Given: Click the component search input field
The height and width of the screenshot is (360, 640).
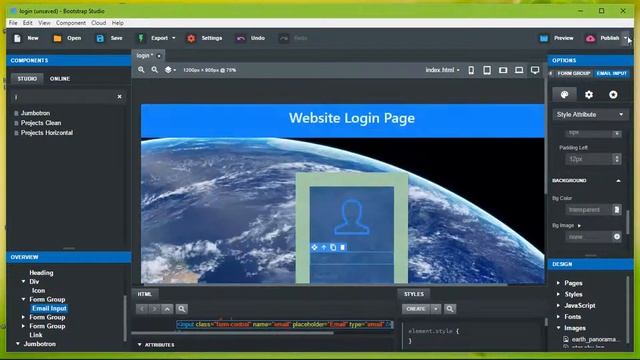Looking at the screenshot, I should tap(63, 97).
